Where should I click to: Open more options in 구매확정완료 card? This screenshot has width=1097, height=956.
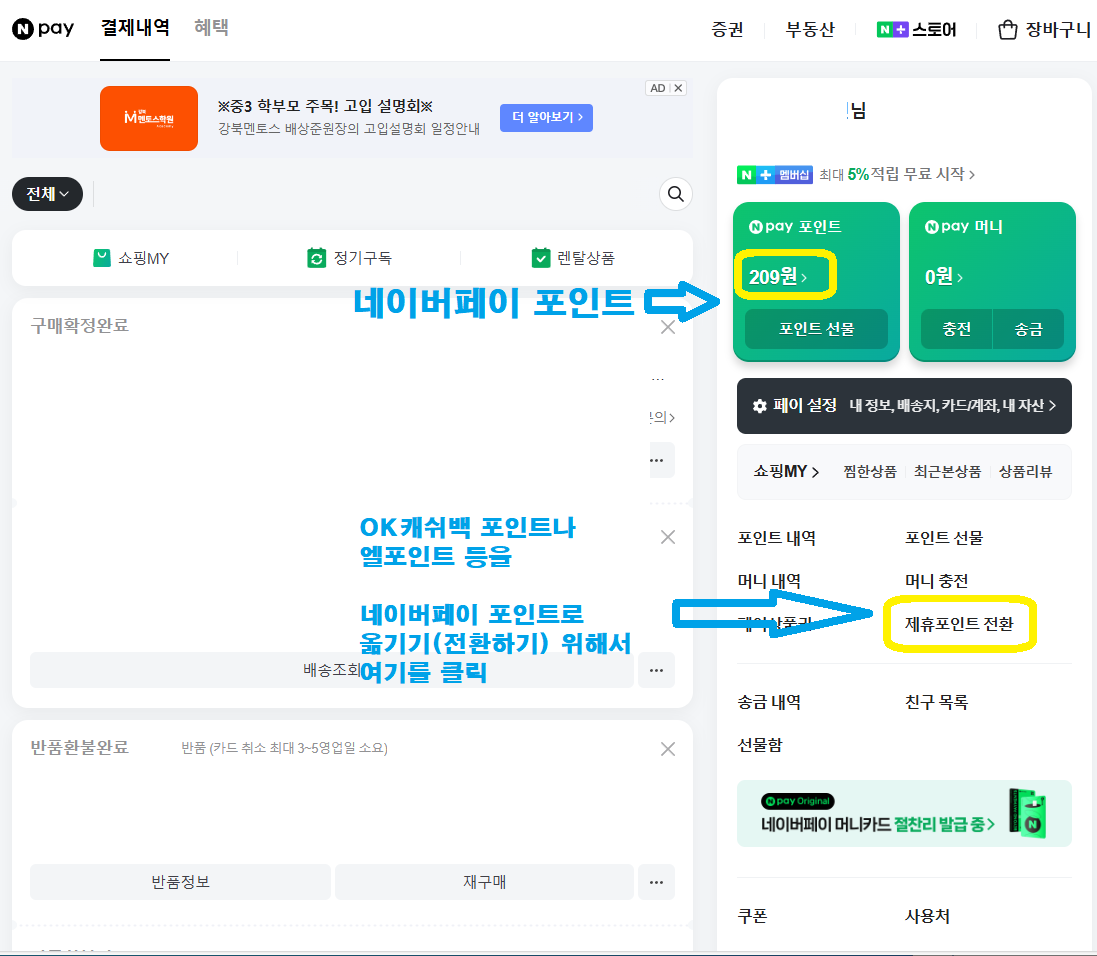click(x=662, y=461)
